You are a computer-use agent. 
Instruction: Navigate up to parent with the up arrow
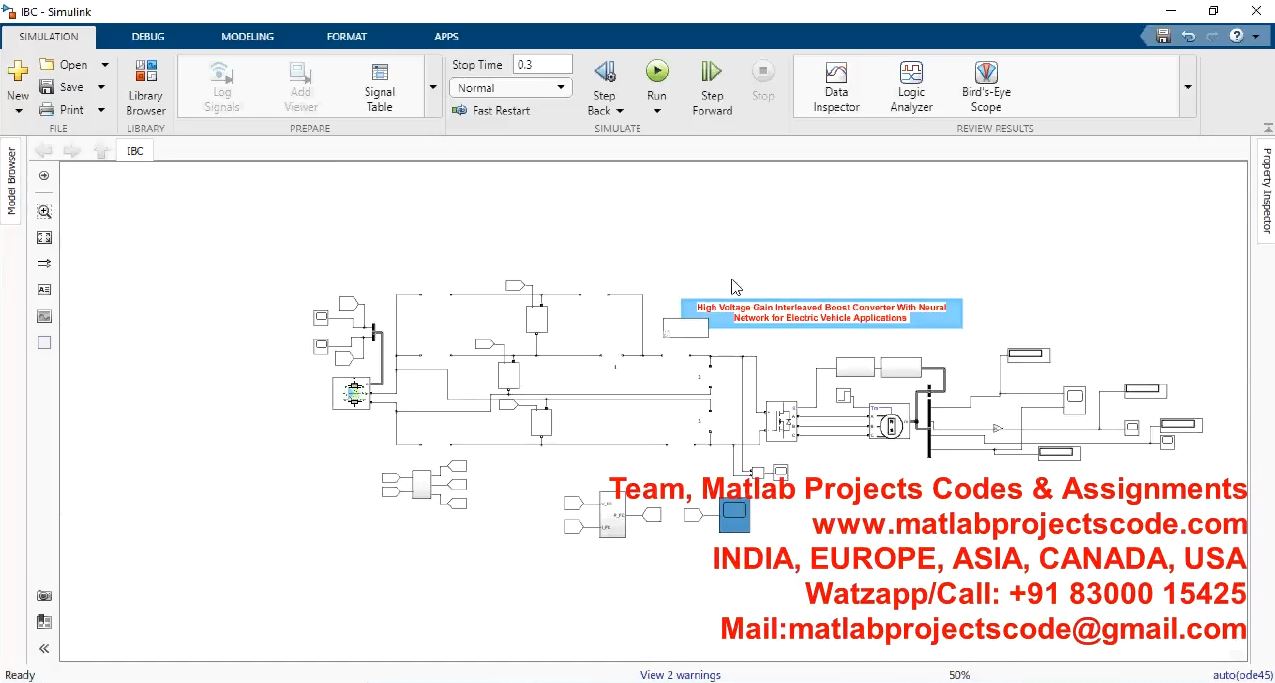pos(101,151)
